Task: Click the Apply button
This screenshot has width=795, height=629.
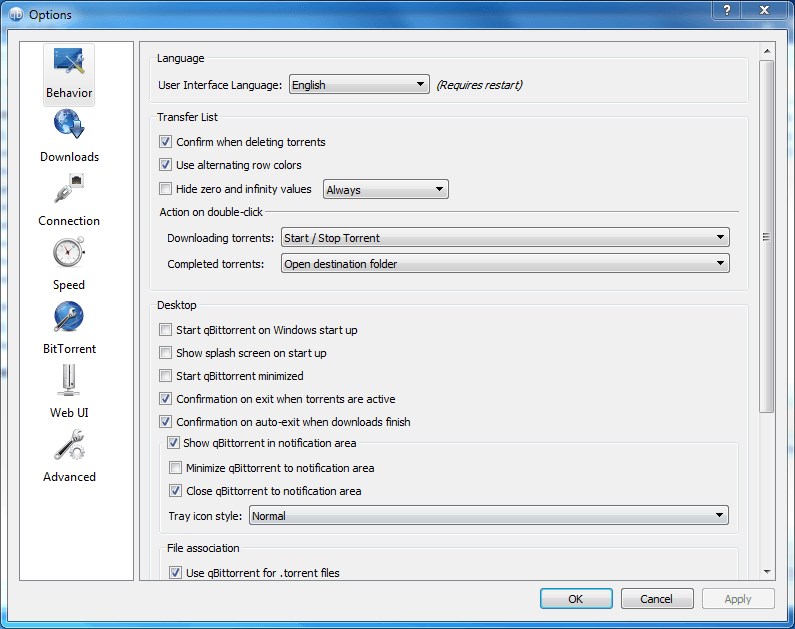Action: [x=738, y=599]
